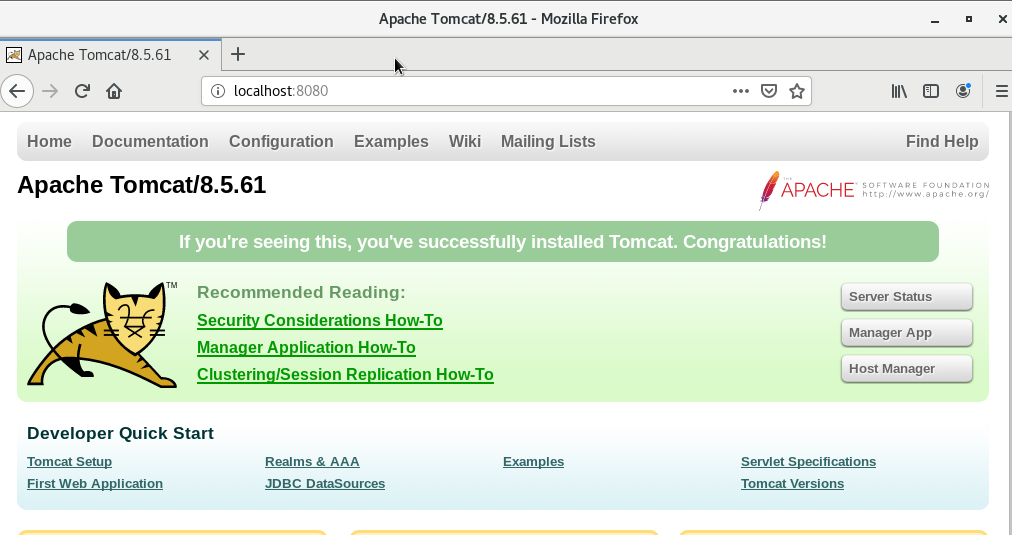Click the Tomcat cat mascot image

click(103, 334)
